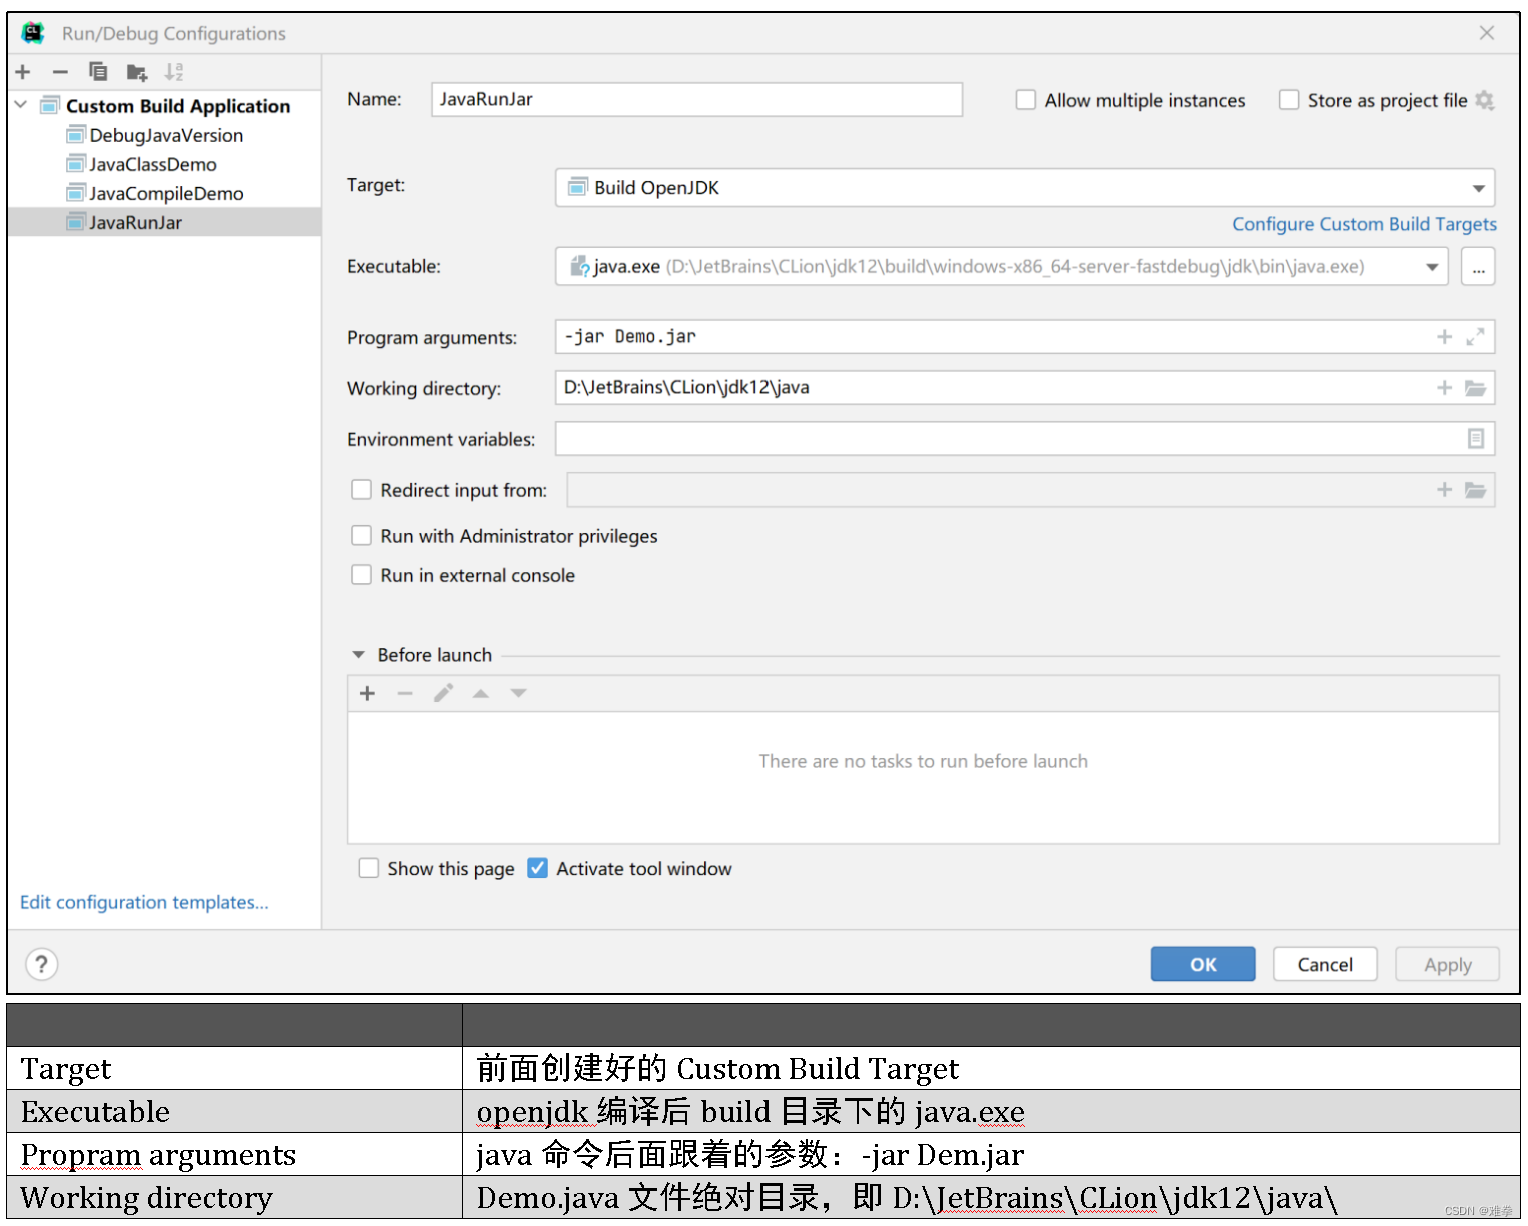Close the Run/Debug Configurations dialog
1528x1226 pixels.
[x=1487, y=33]
